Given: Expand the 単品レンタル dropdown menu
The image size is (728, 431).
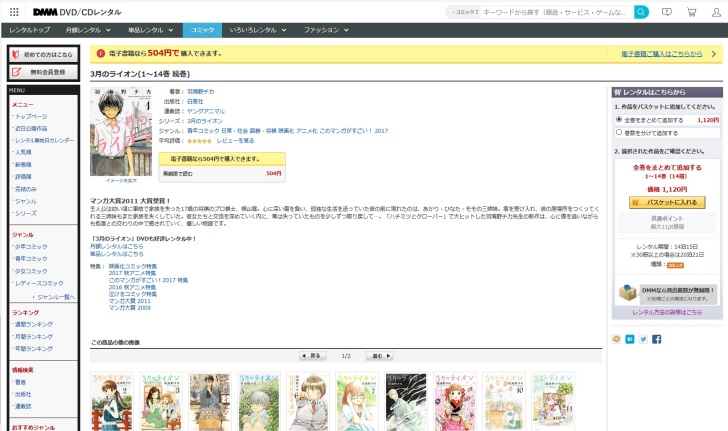Looking at the screenshot, I should click(150, 30).
